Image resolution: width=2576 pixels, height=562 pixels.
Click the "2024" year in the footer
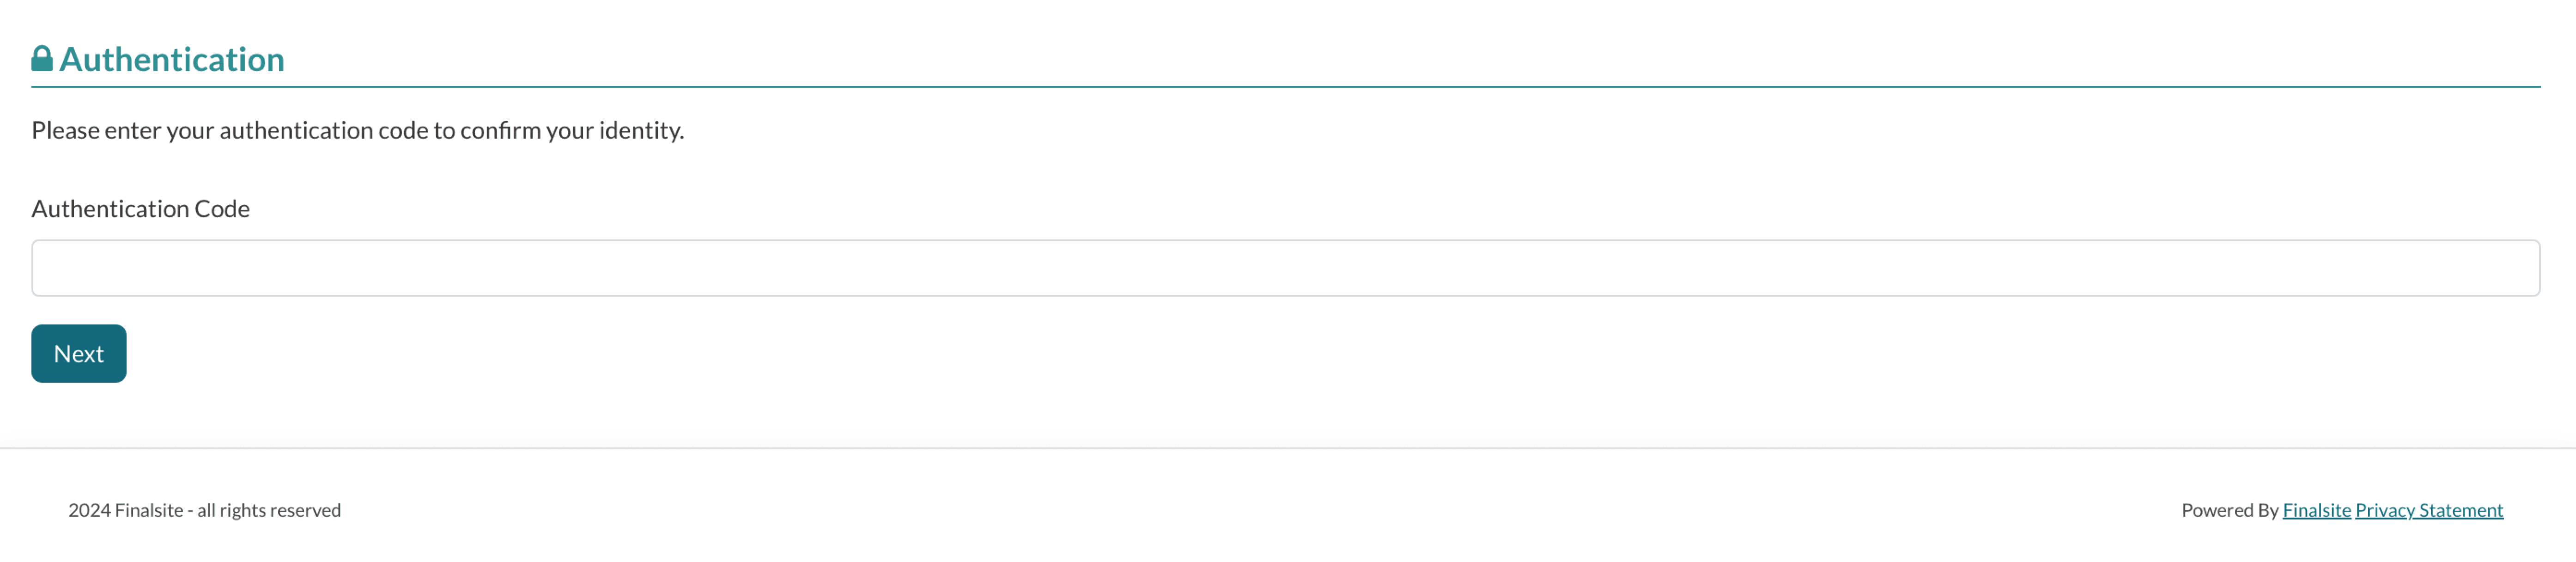coord(89,510)
